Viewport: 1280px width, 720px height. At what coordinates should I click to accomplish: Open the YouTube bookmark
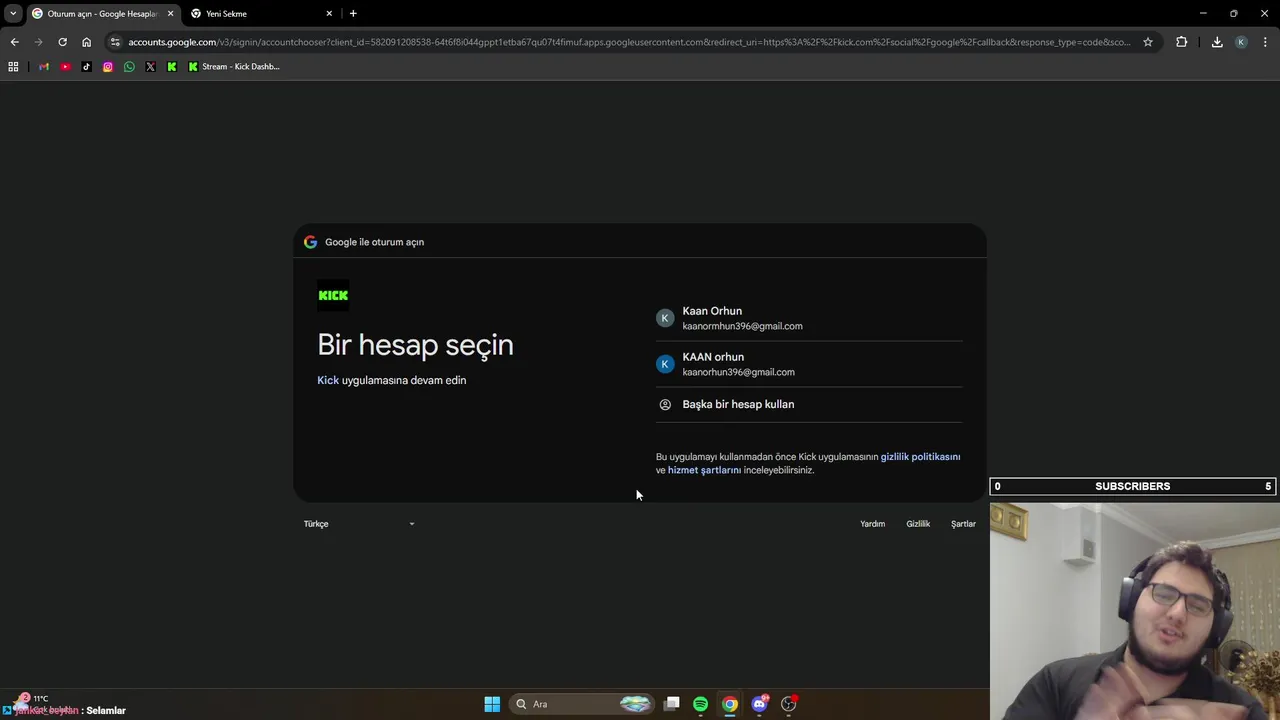coord(65,67)
